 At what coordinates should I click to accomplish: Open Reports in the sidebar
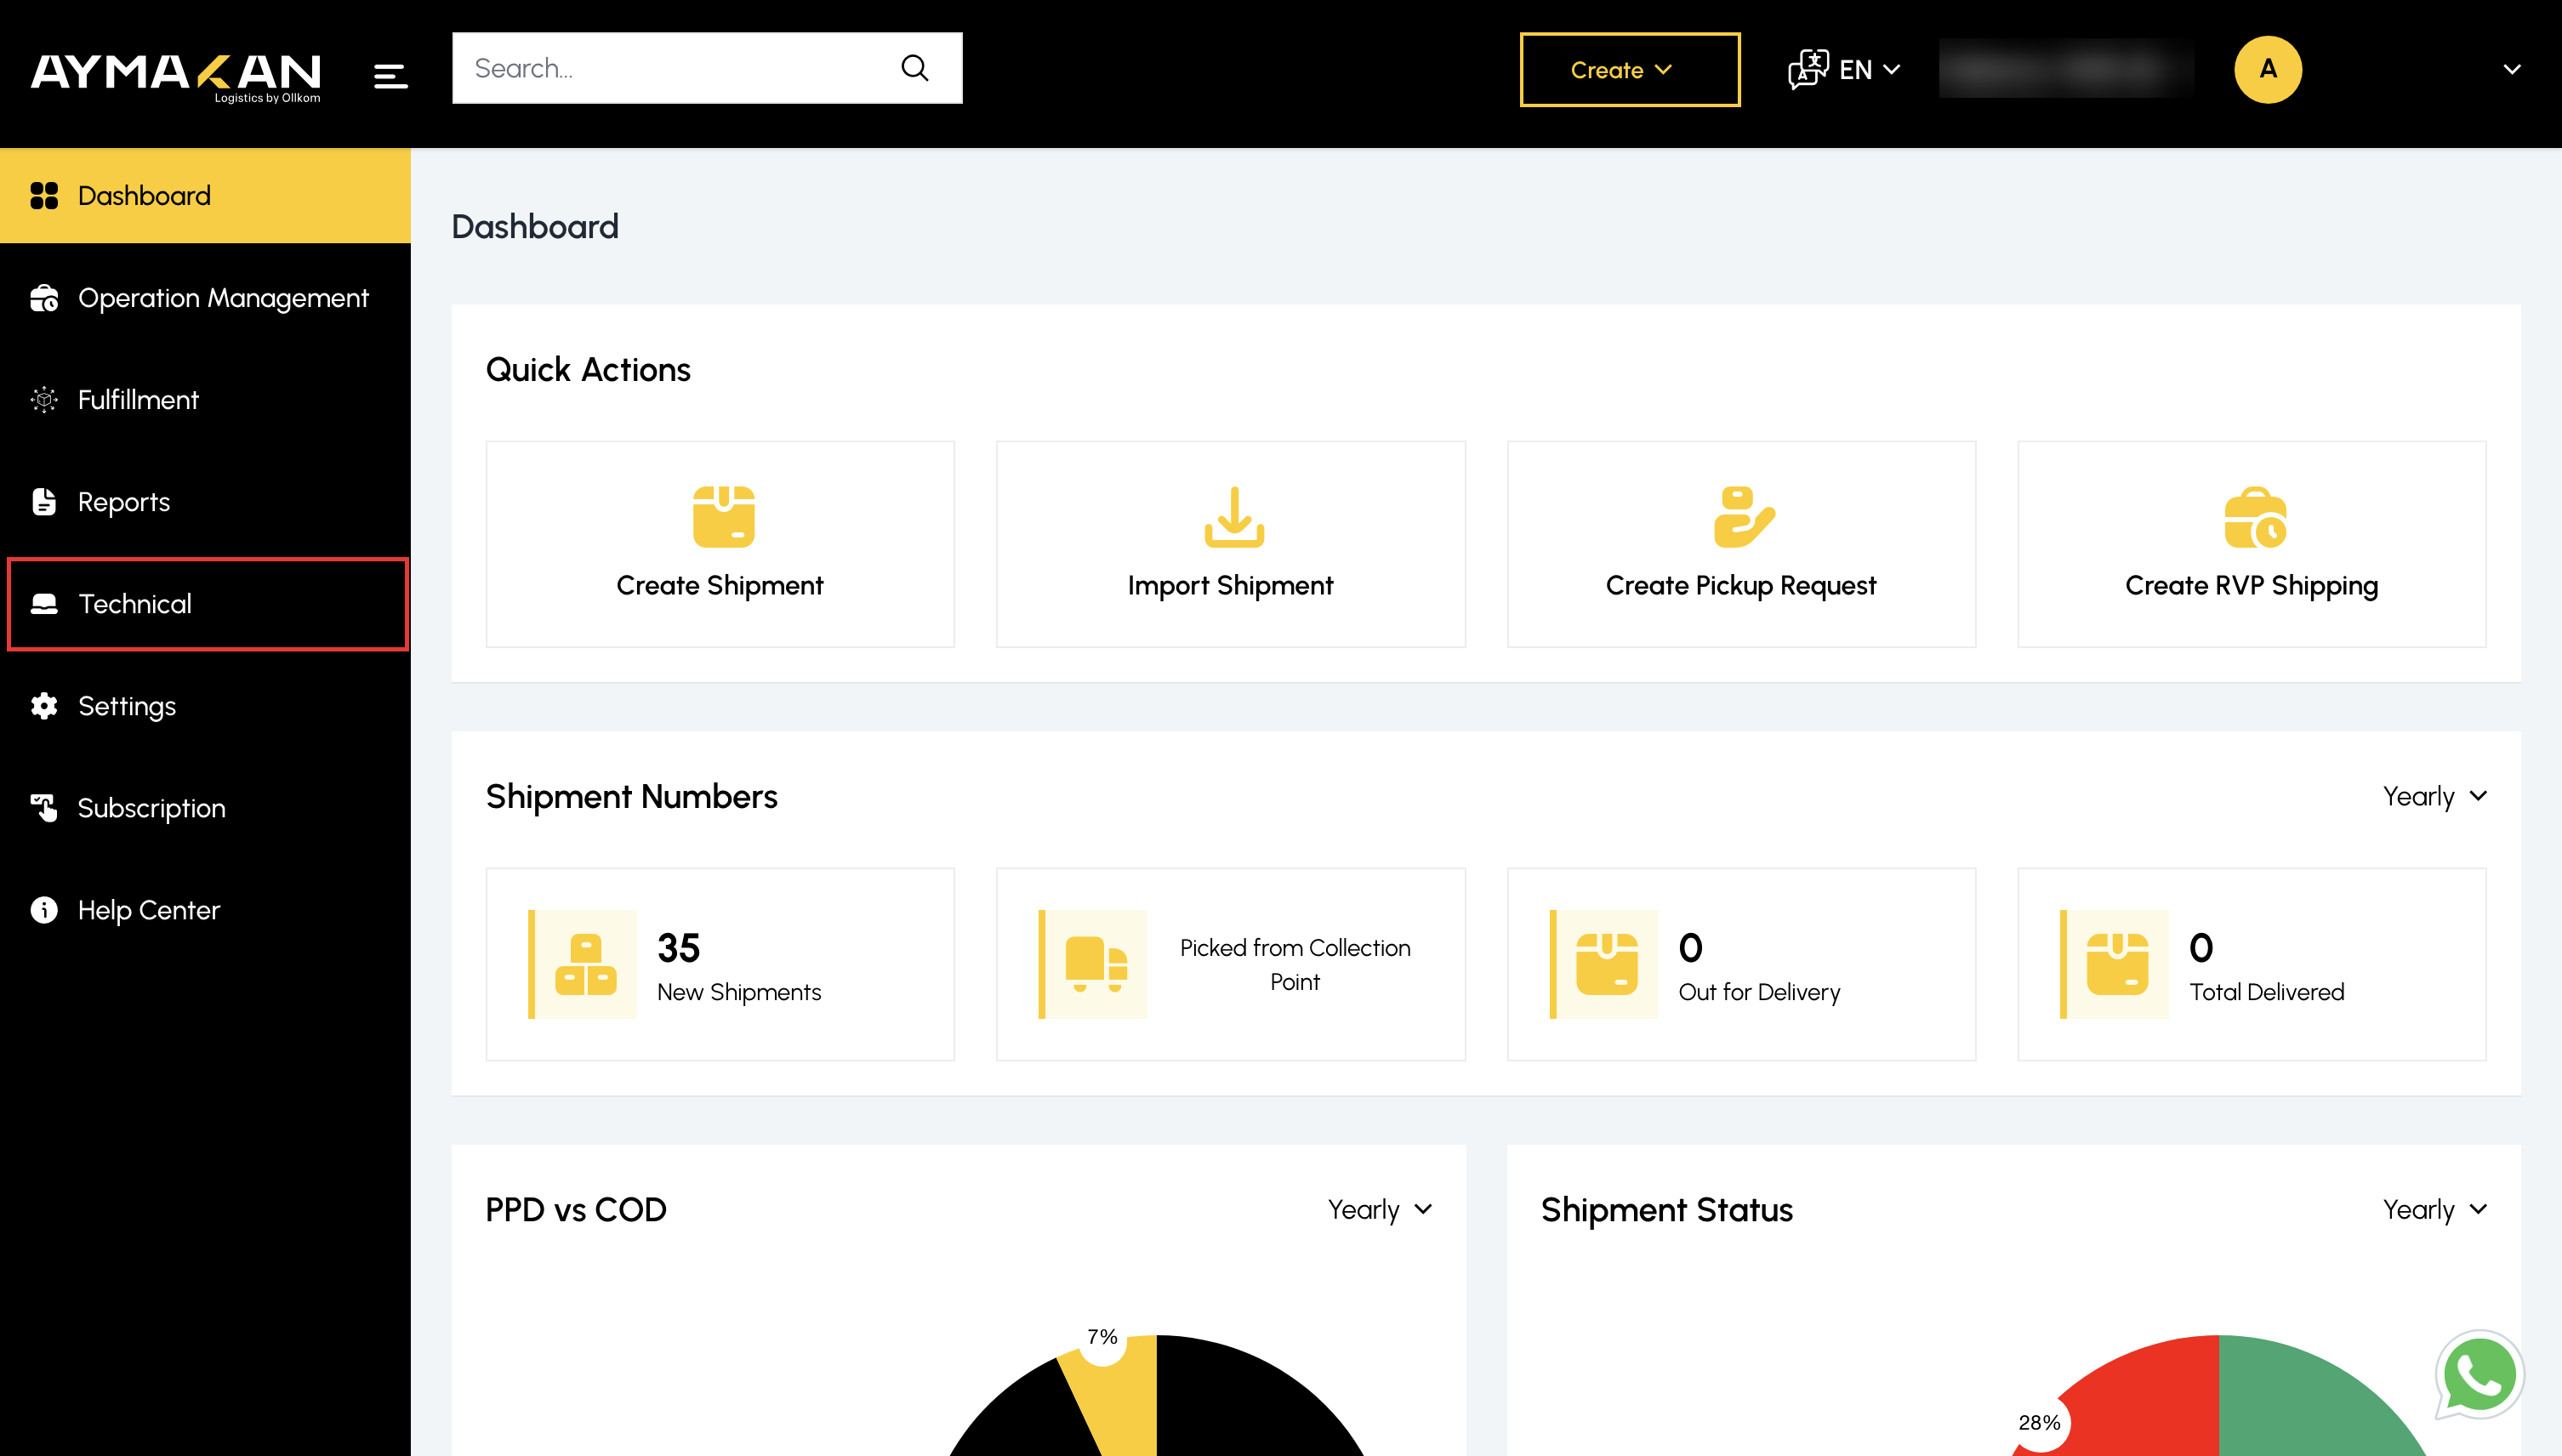click(x=205, y=502)
